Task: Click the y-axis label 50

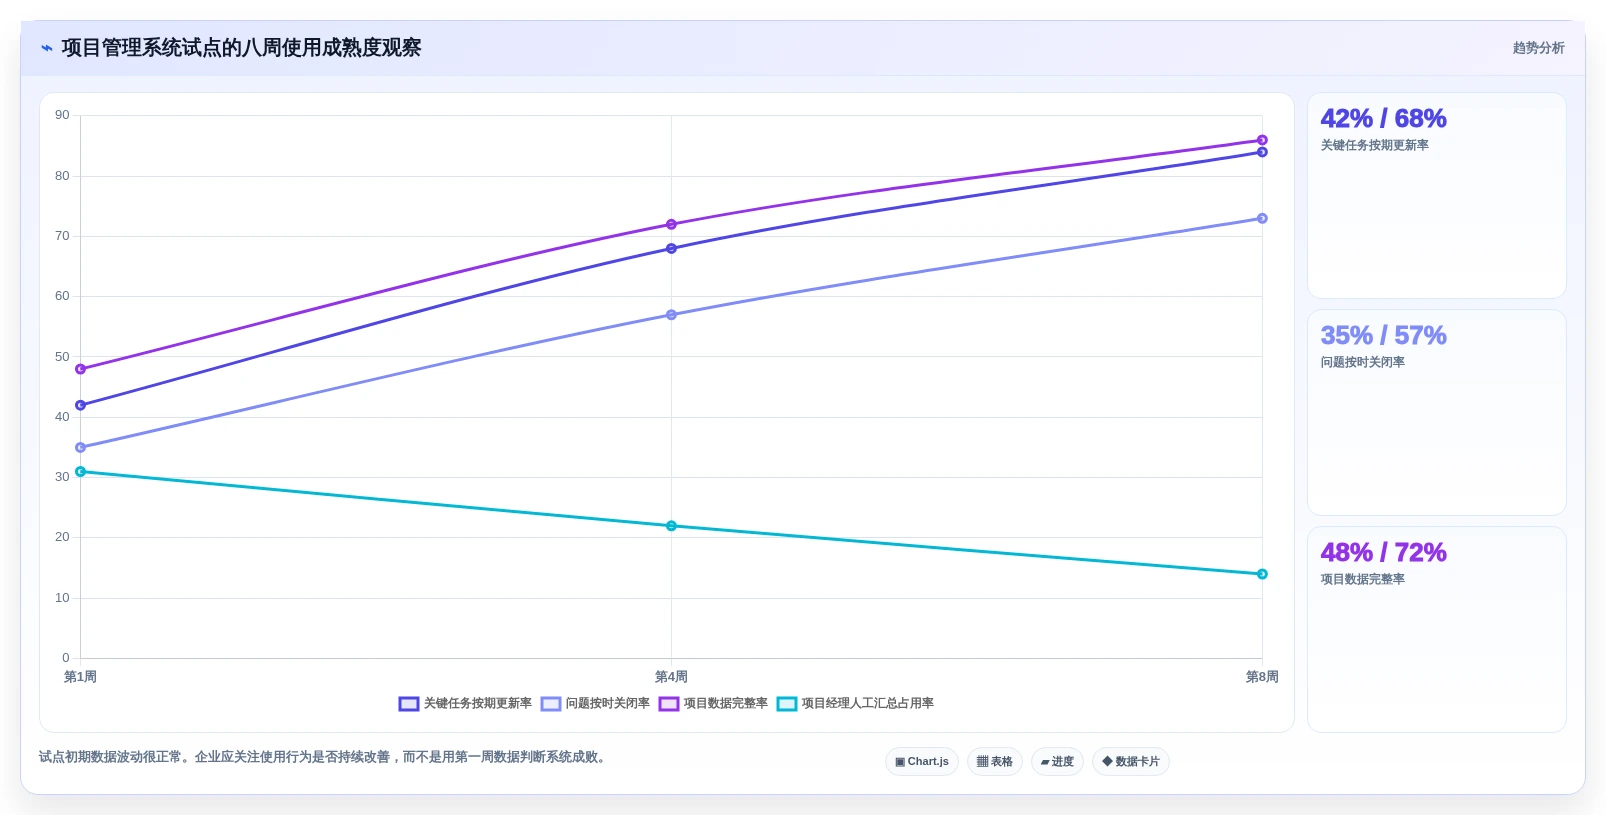Action: 62,357
